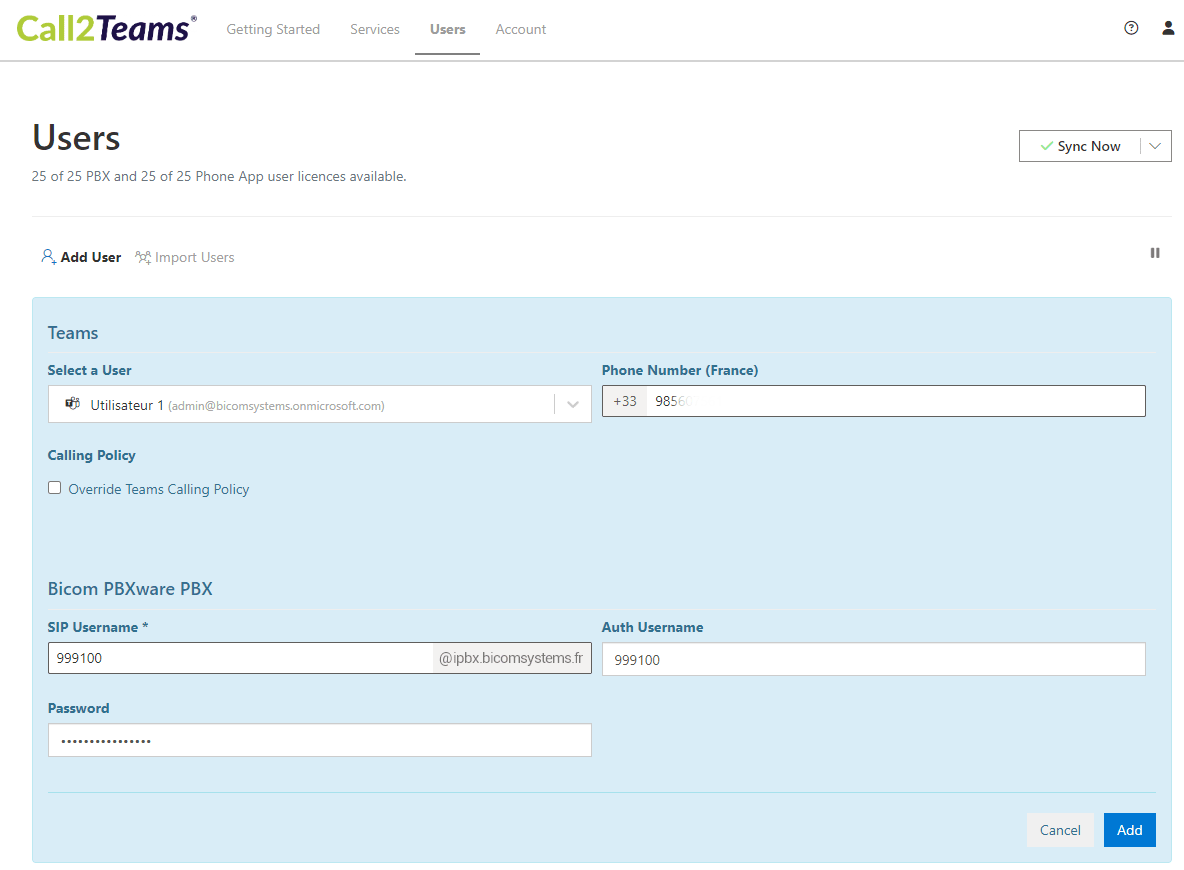
Task: Click the @ipbx.bicomsystems.fr domain suffix
Action: point(511,658)
